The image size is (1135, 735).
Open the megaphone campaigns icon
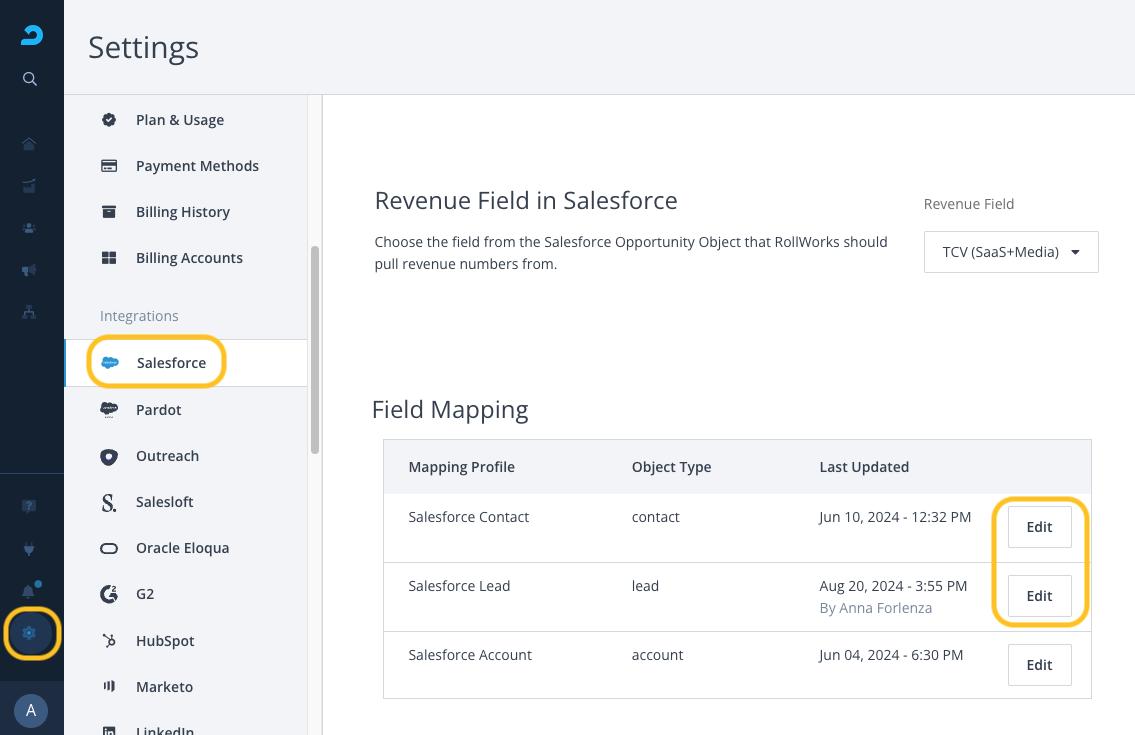point(29,270)
